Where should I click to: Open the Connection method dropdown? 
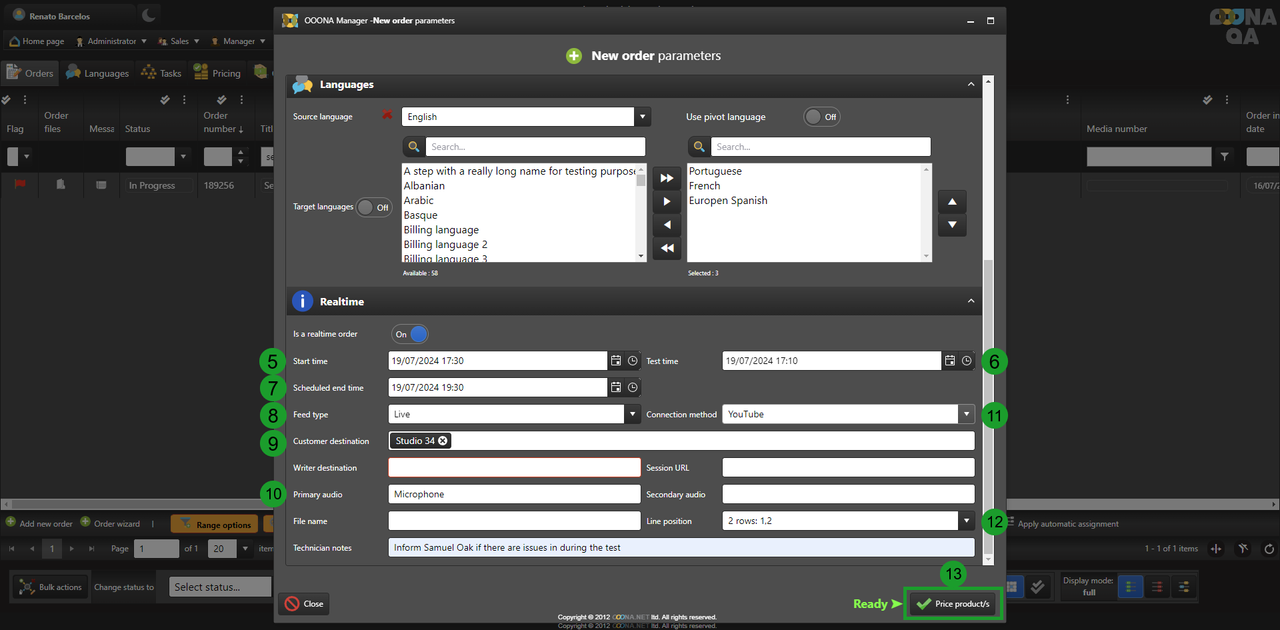966,414
